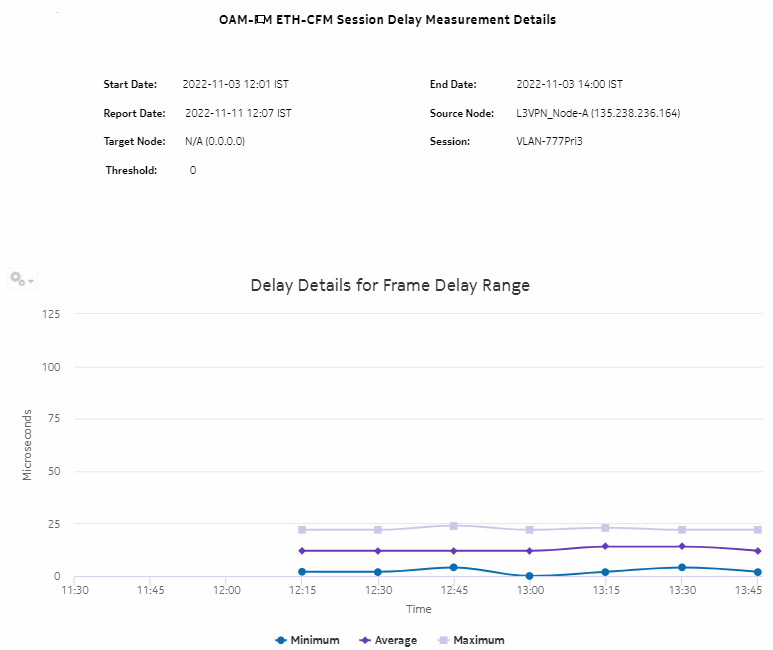Select Maximum data point at 12:45

click(x=454, y=526)
